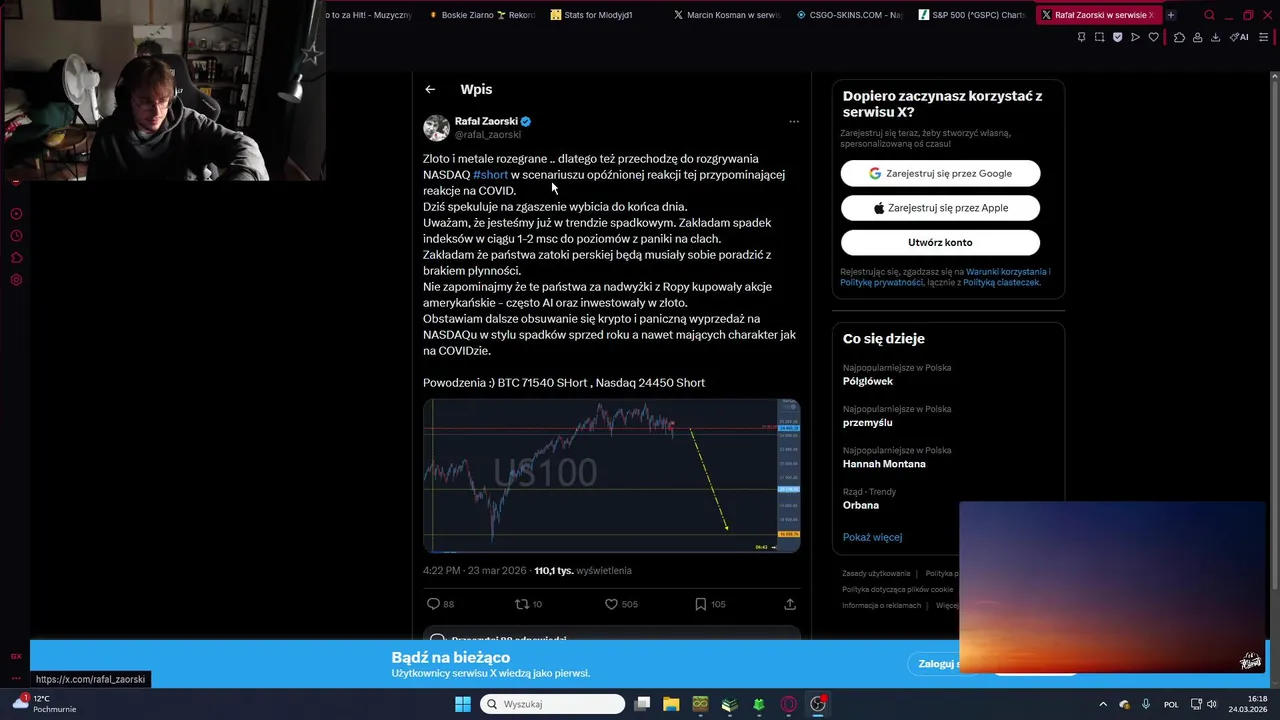Switch to the 'to za Hit! - Muzyczny' tab
Image resolution: width=1280 pixels, height=720 pixels.
tap(370, 15)
